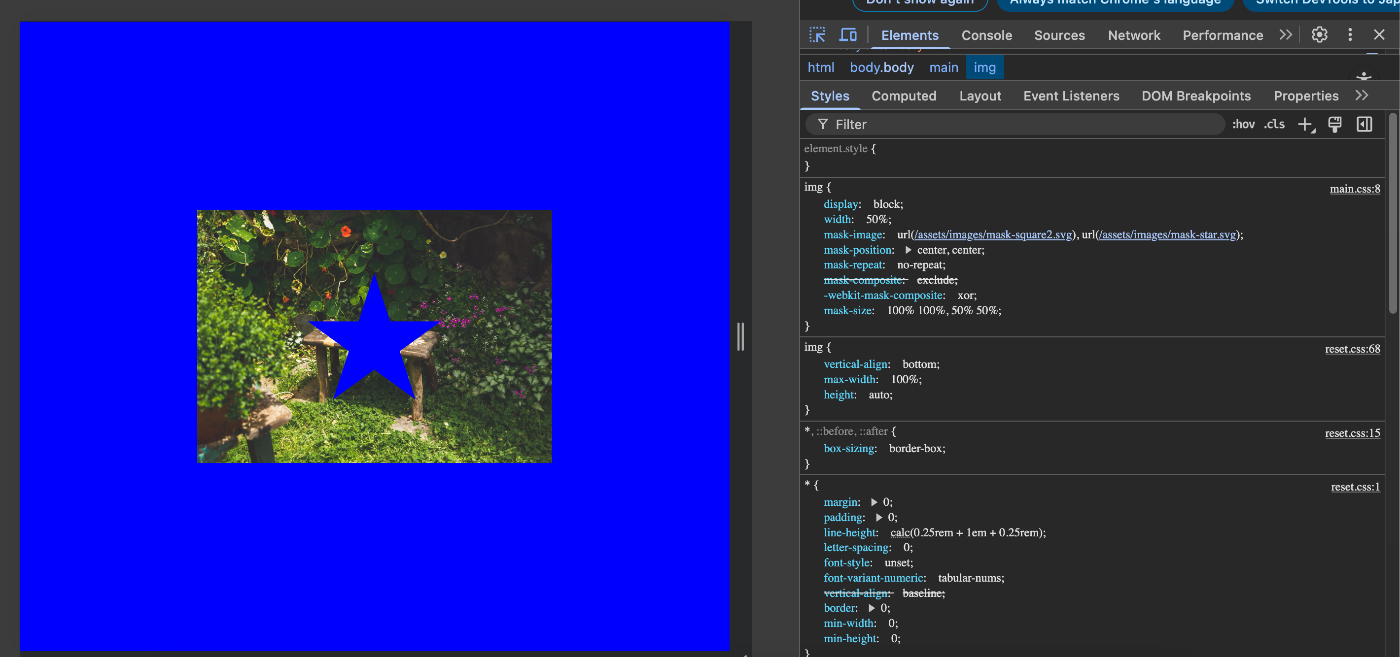Open the main.css:8 source link
Image resolution: width=1400 pixels, height=657 pixels.
pos(1355,188)
